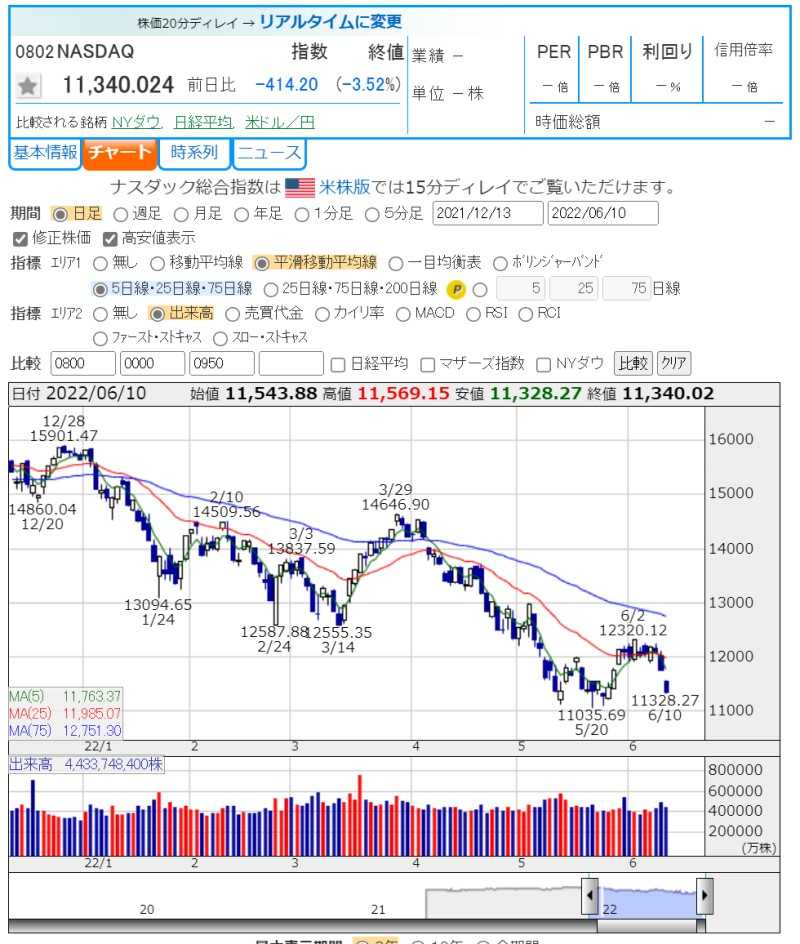
Task: Choose 25日線・75日線・200日線 option
Action: point(271,290)
